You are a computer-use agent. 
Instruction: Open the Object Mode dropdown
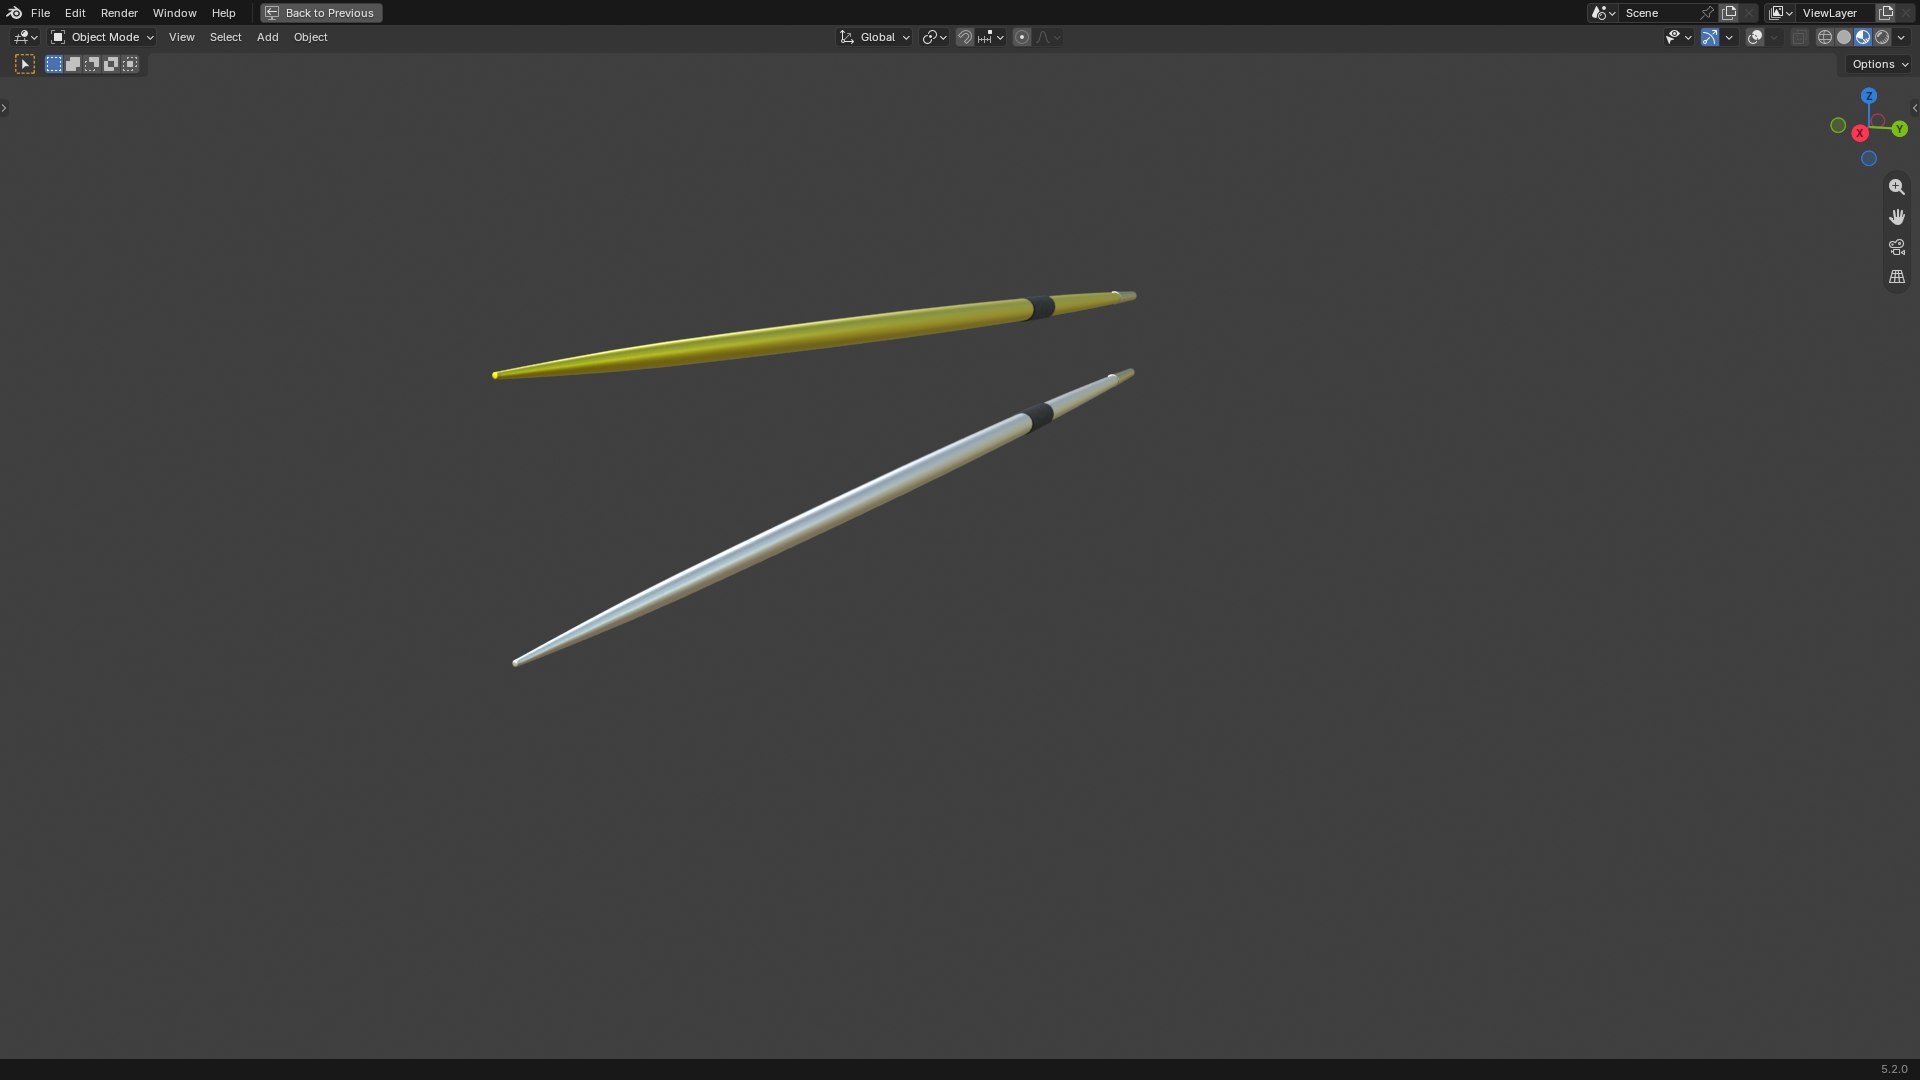(x=103, y=37)
